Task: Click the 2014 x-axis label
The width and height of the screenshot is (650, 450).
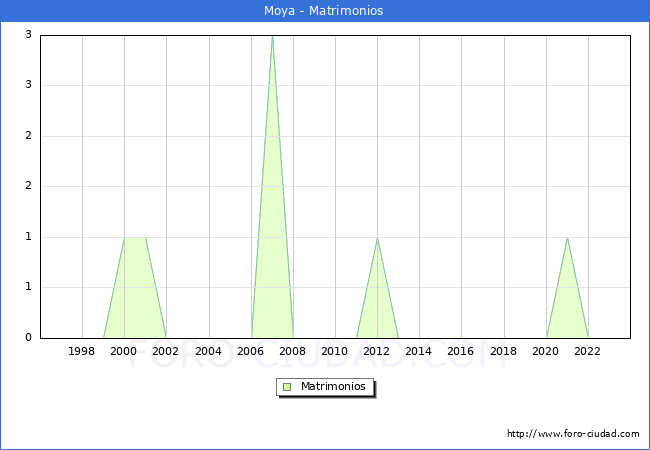Action: click(x=419, y=351)
